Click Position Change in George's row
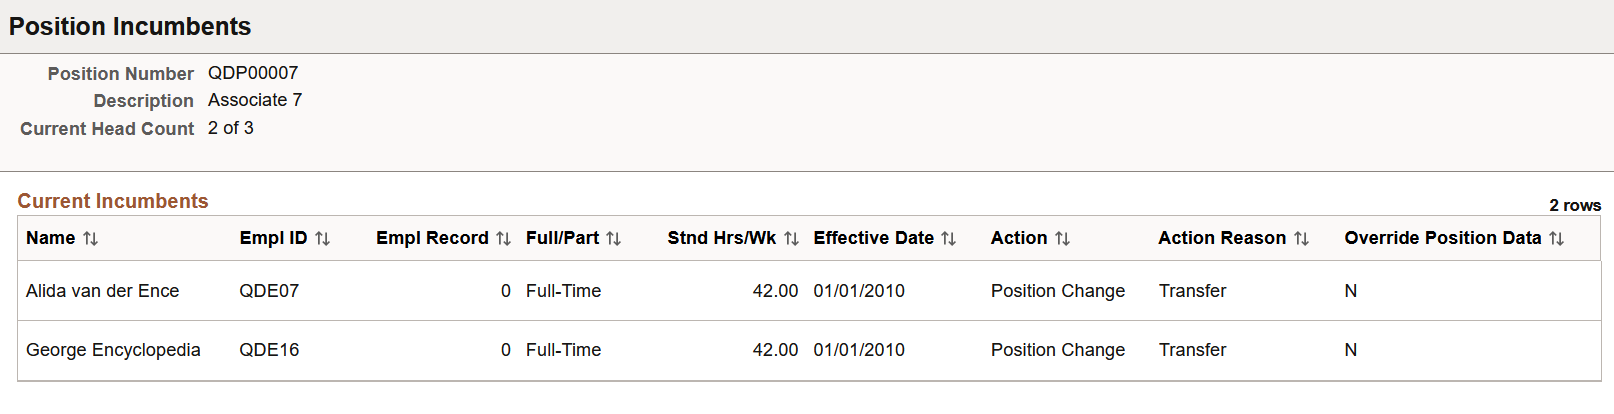Image resolution: width=1614 pixels, height=414 pixels. click(x=1058, y=350)
